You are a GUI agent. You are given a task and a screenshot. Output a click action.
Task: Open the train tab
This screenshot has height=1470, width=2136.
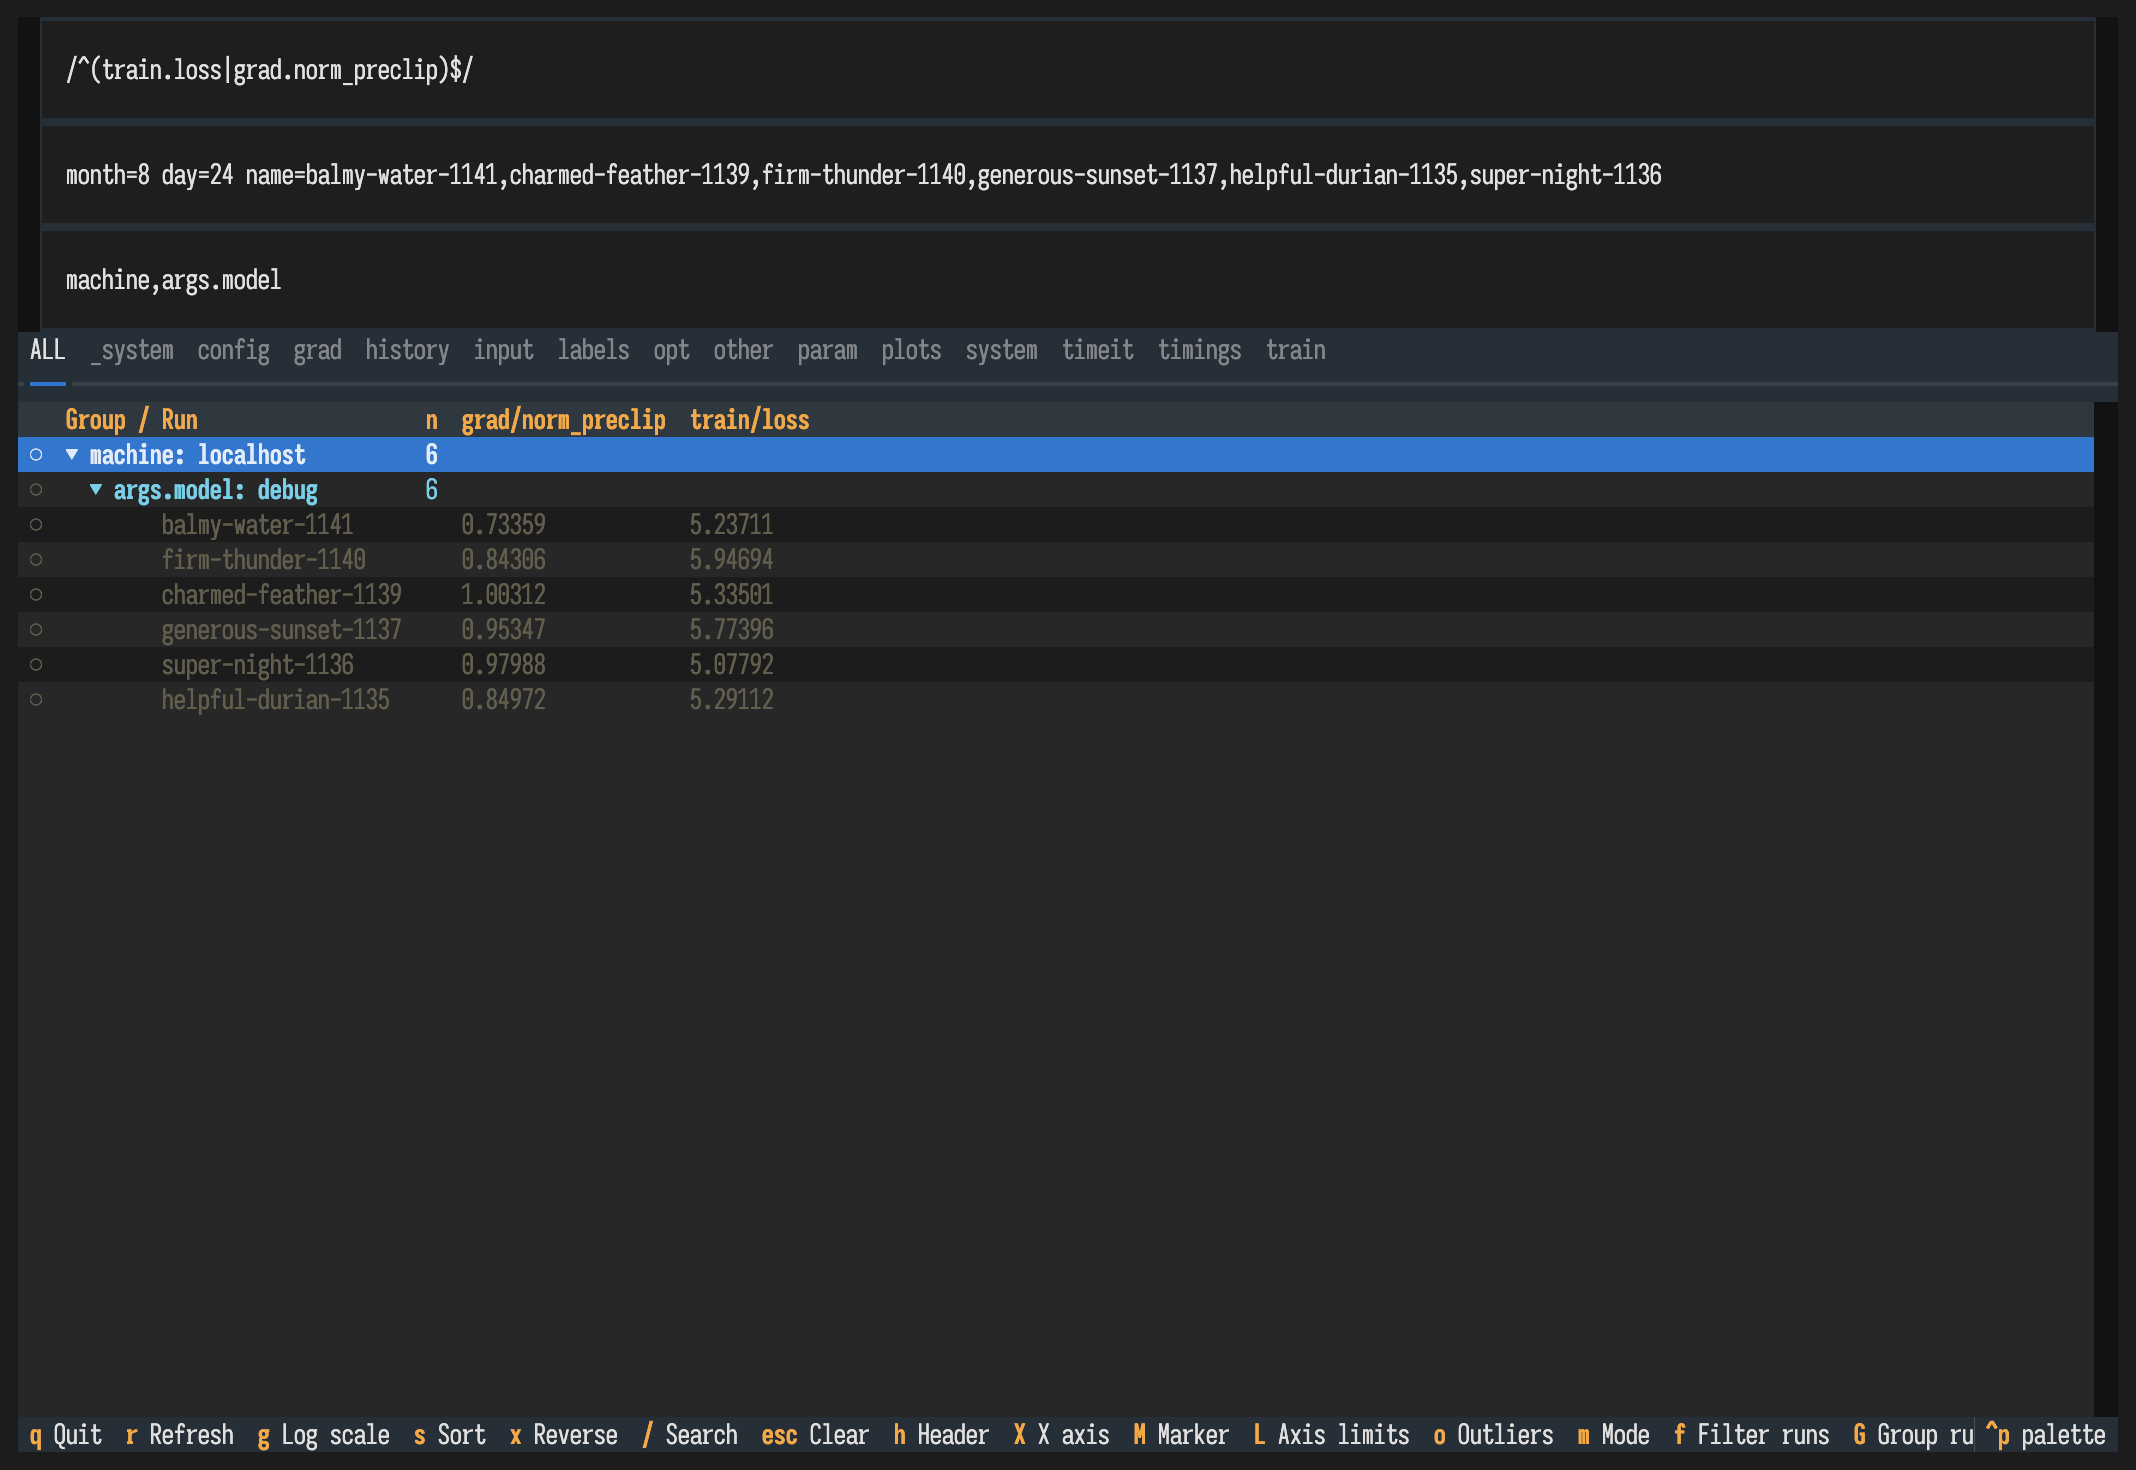tap(1295, 350)
